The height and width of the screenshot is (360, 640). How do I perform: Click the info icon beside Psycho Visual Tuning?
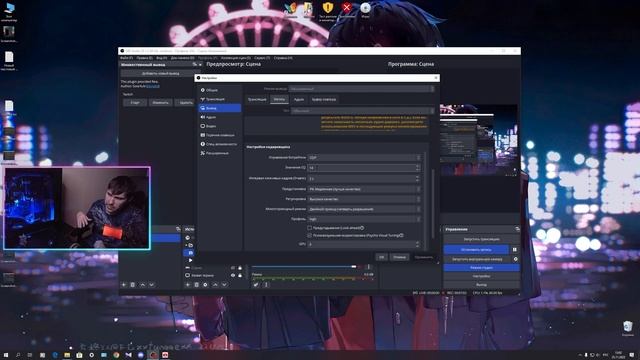pyautogui.click(x=402, y=235)
